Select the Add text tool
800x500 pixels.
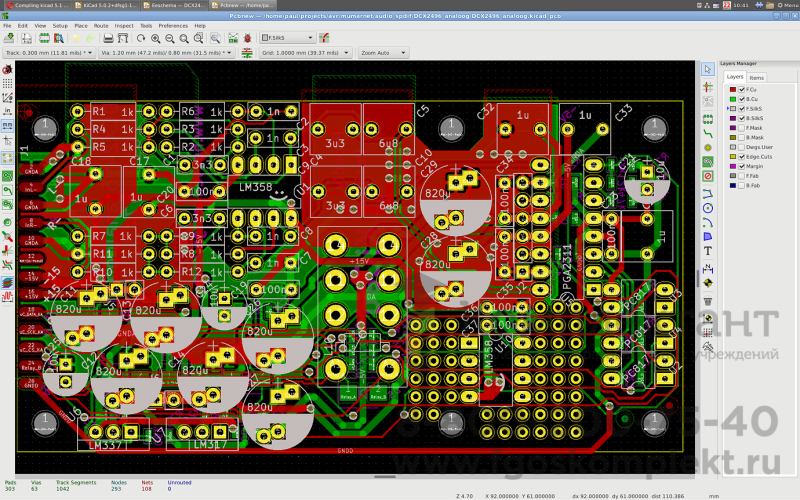708,251
